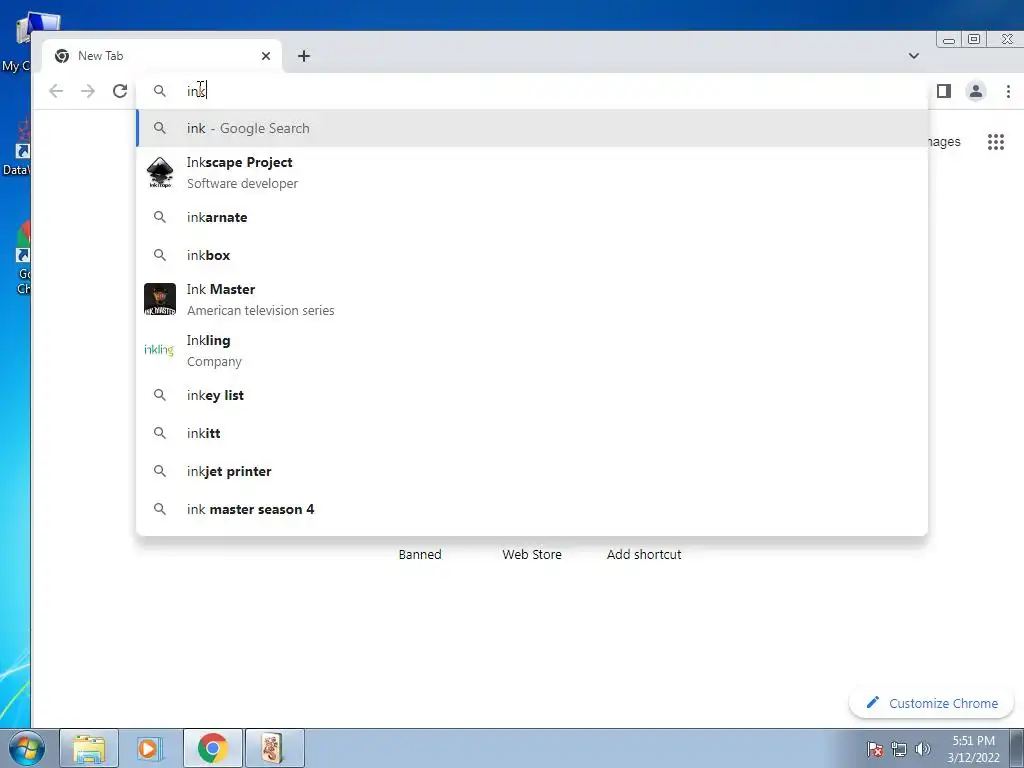Screen dimensions: 1024x768
Task: Select the inkey list suggestion
Action: [532, 395]
